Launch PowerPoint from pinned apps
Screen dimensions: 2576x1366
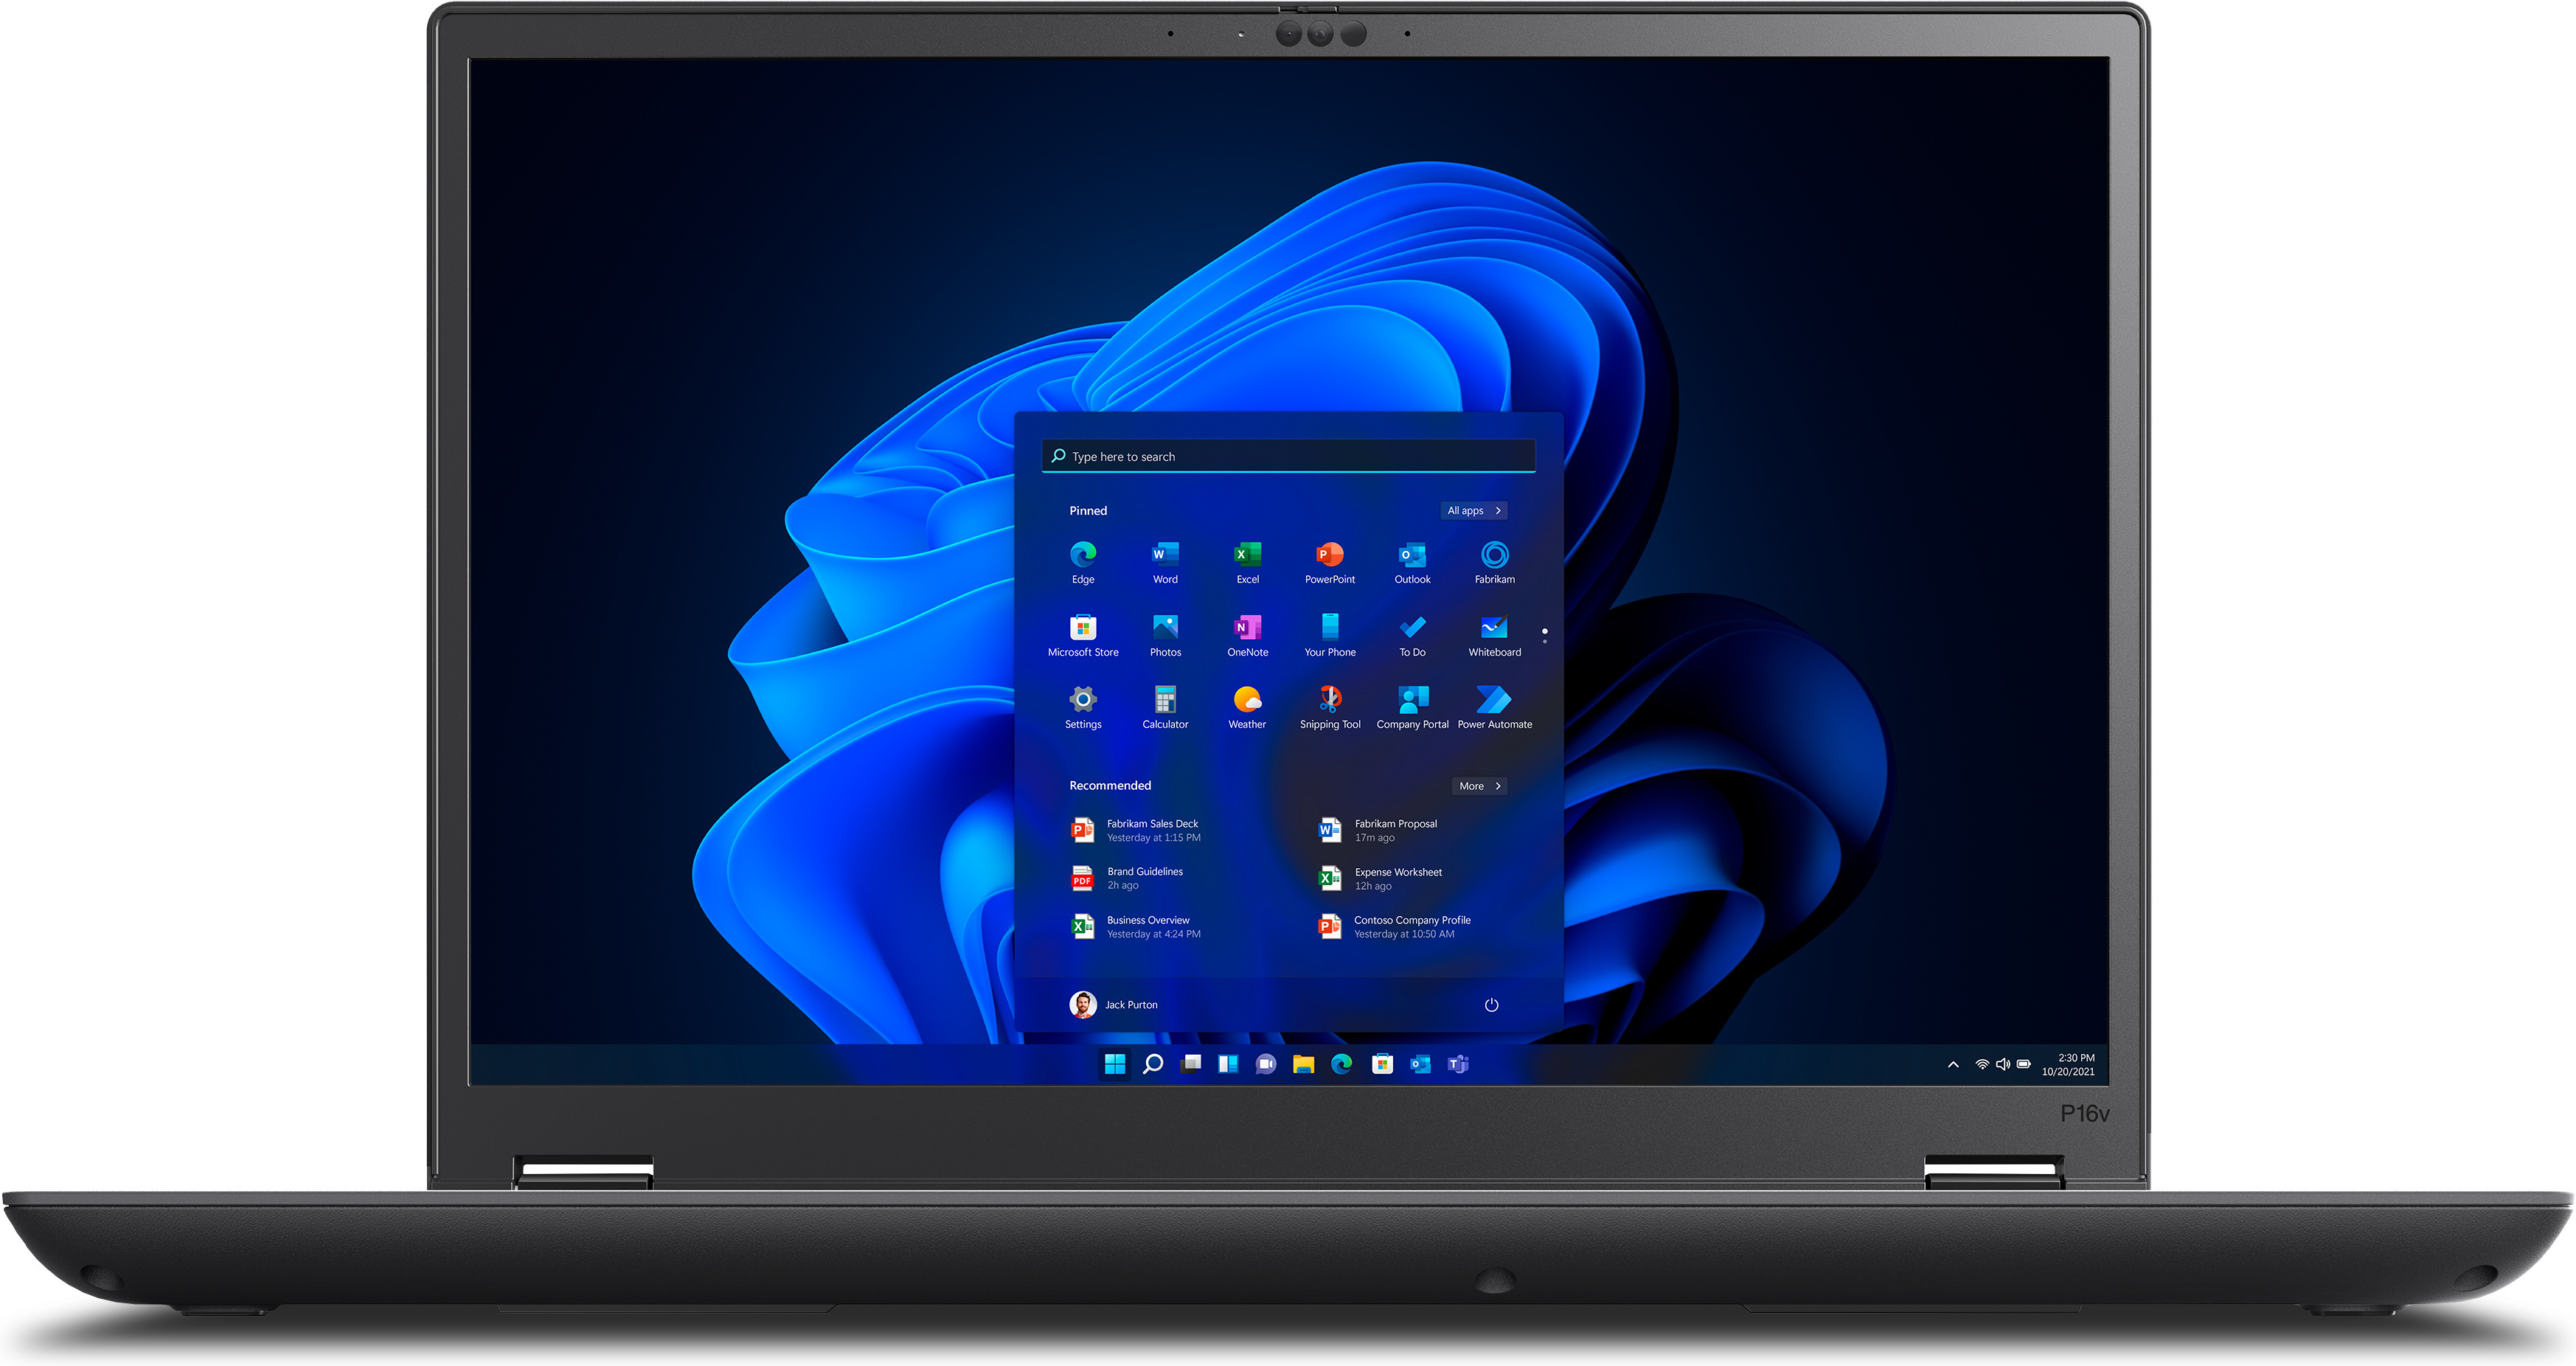click(1329, 556)
